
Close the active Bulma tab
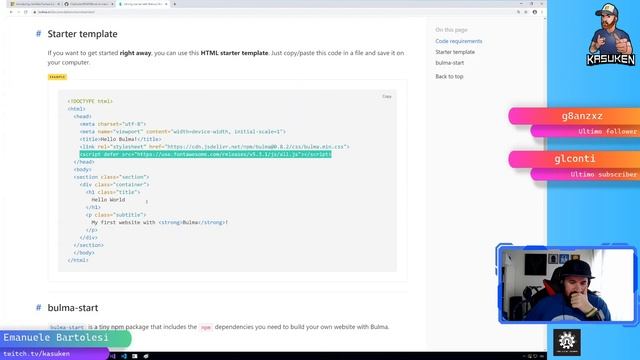pyautogui.click(x=166, y=4)
